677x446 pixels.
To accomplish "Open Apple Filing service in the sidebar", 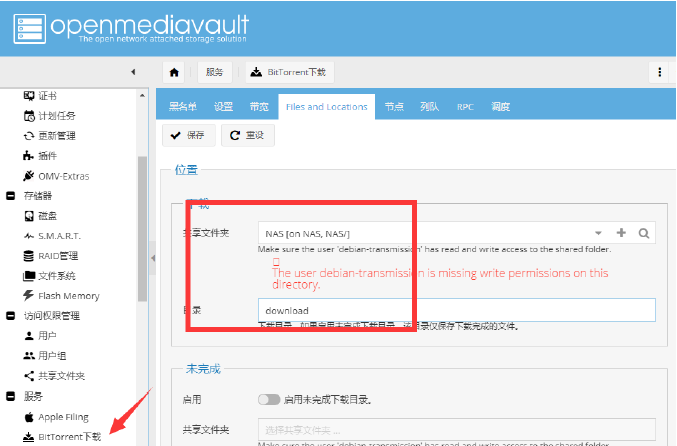I will click(63, 416).
